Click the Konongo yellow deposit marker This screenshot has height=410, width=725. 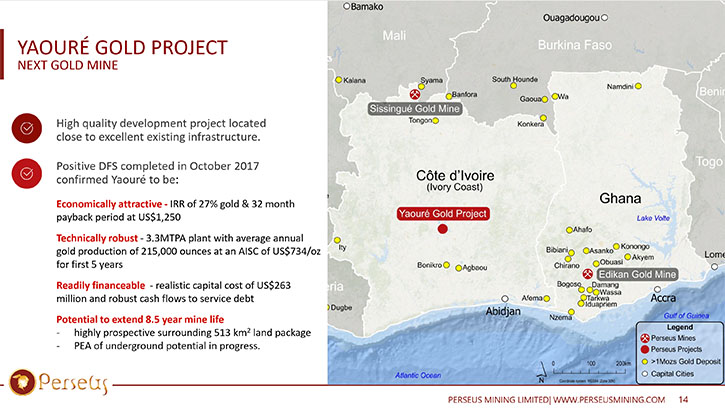(x=616, y=246)
